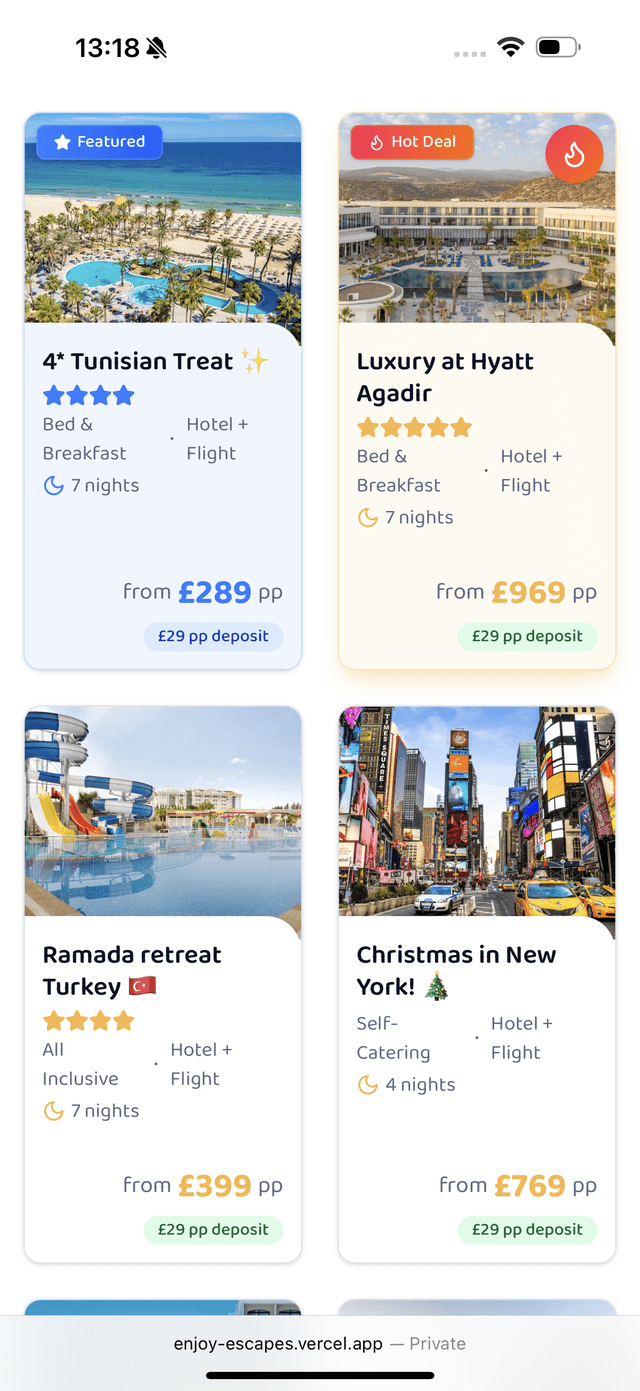
Task: Tap the moon icon beside Tunisian Treat's 7 nights
Action: pos(53,485)
